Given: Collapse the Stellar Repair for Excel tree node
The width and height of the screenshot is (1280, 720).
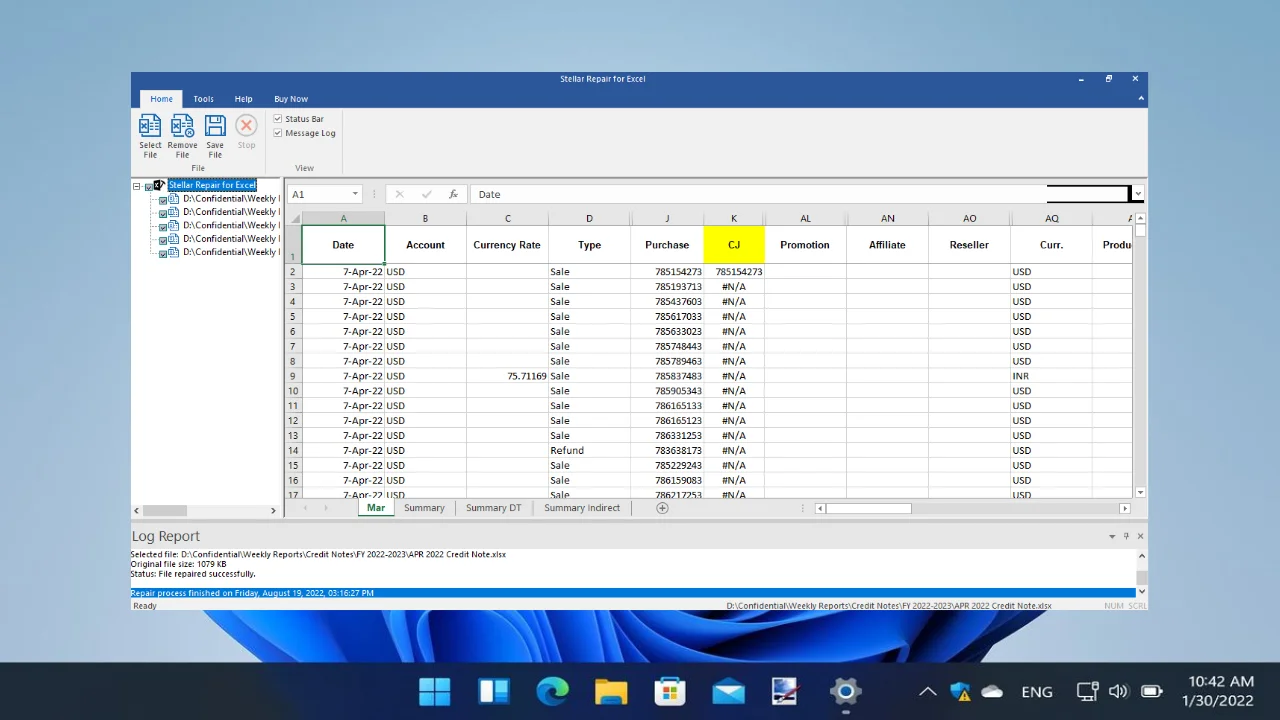Looking at the screenshot, I should 137,185.
